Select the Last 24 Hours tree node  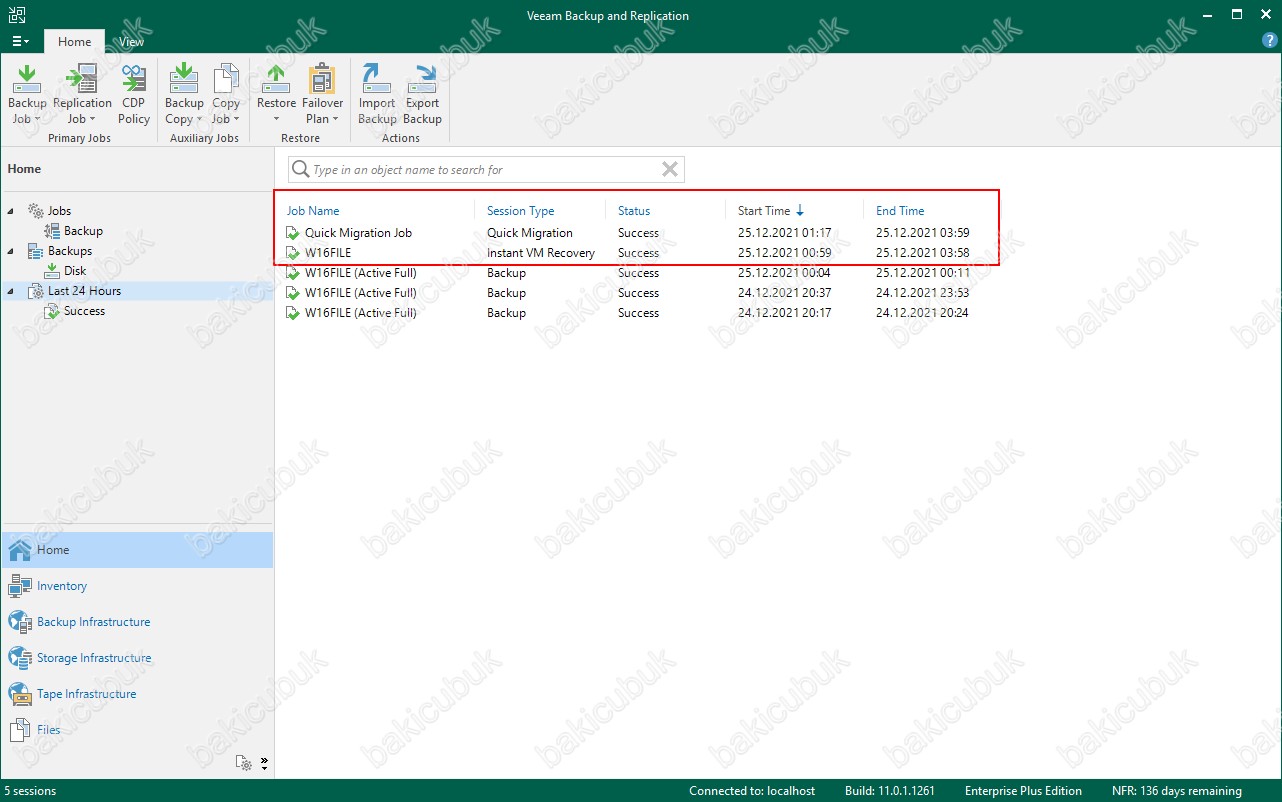[84, 291]
